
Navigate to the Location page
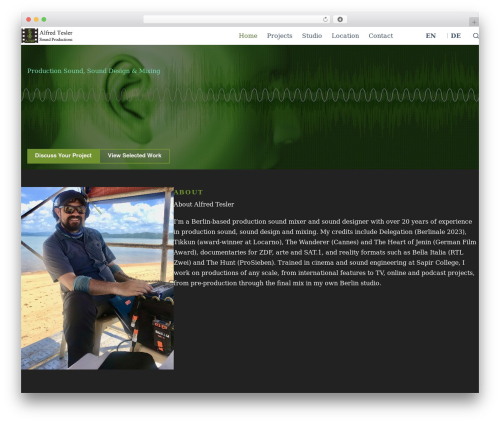click(345, 36)
